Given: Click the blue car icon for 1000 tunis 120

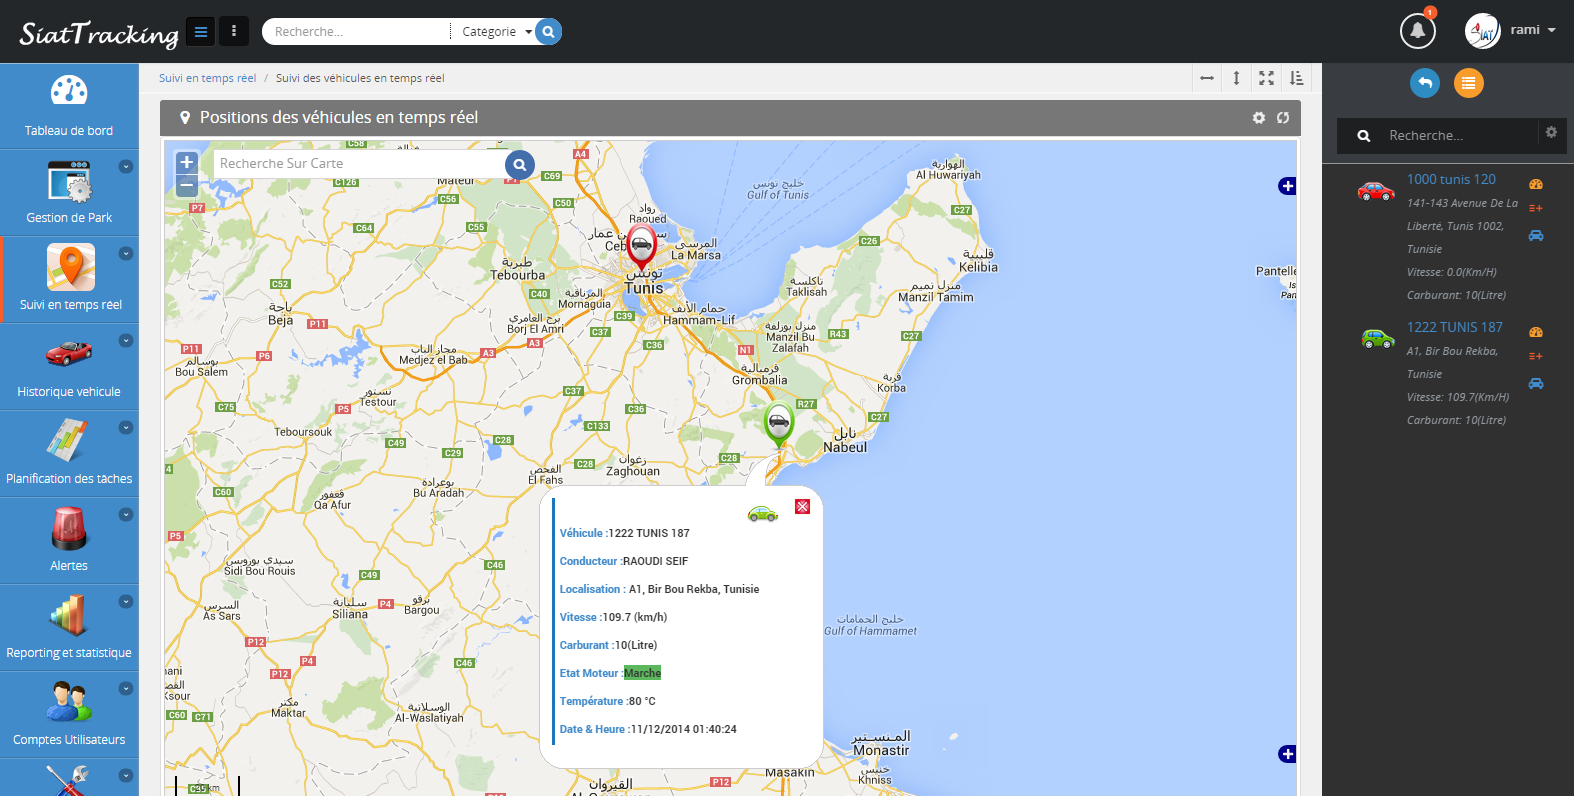Looking at the screenshot, I should point(1536,236).
